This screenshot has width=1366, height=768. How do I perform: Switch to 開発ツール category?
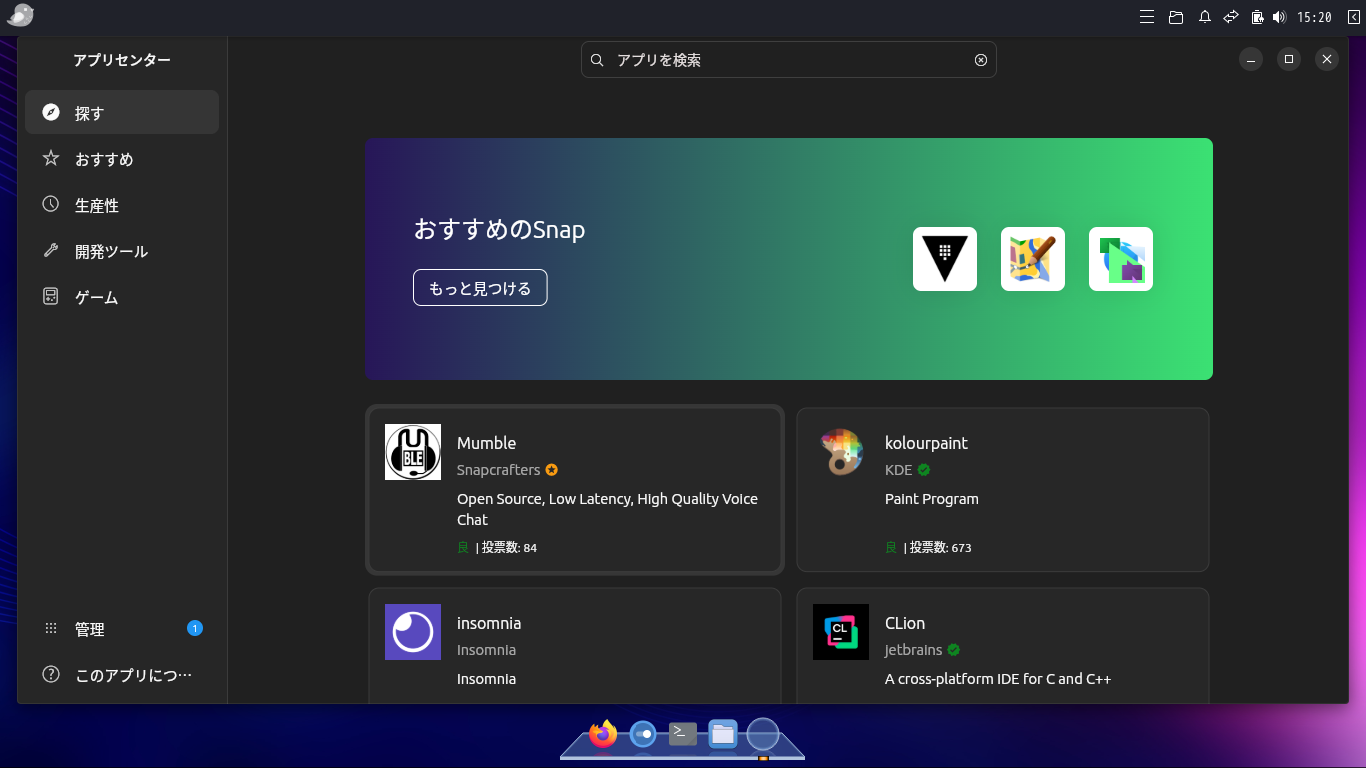point(122,250)
